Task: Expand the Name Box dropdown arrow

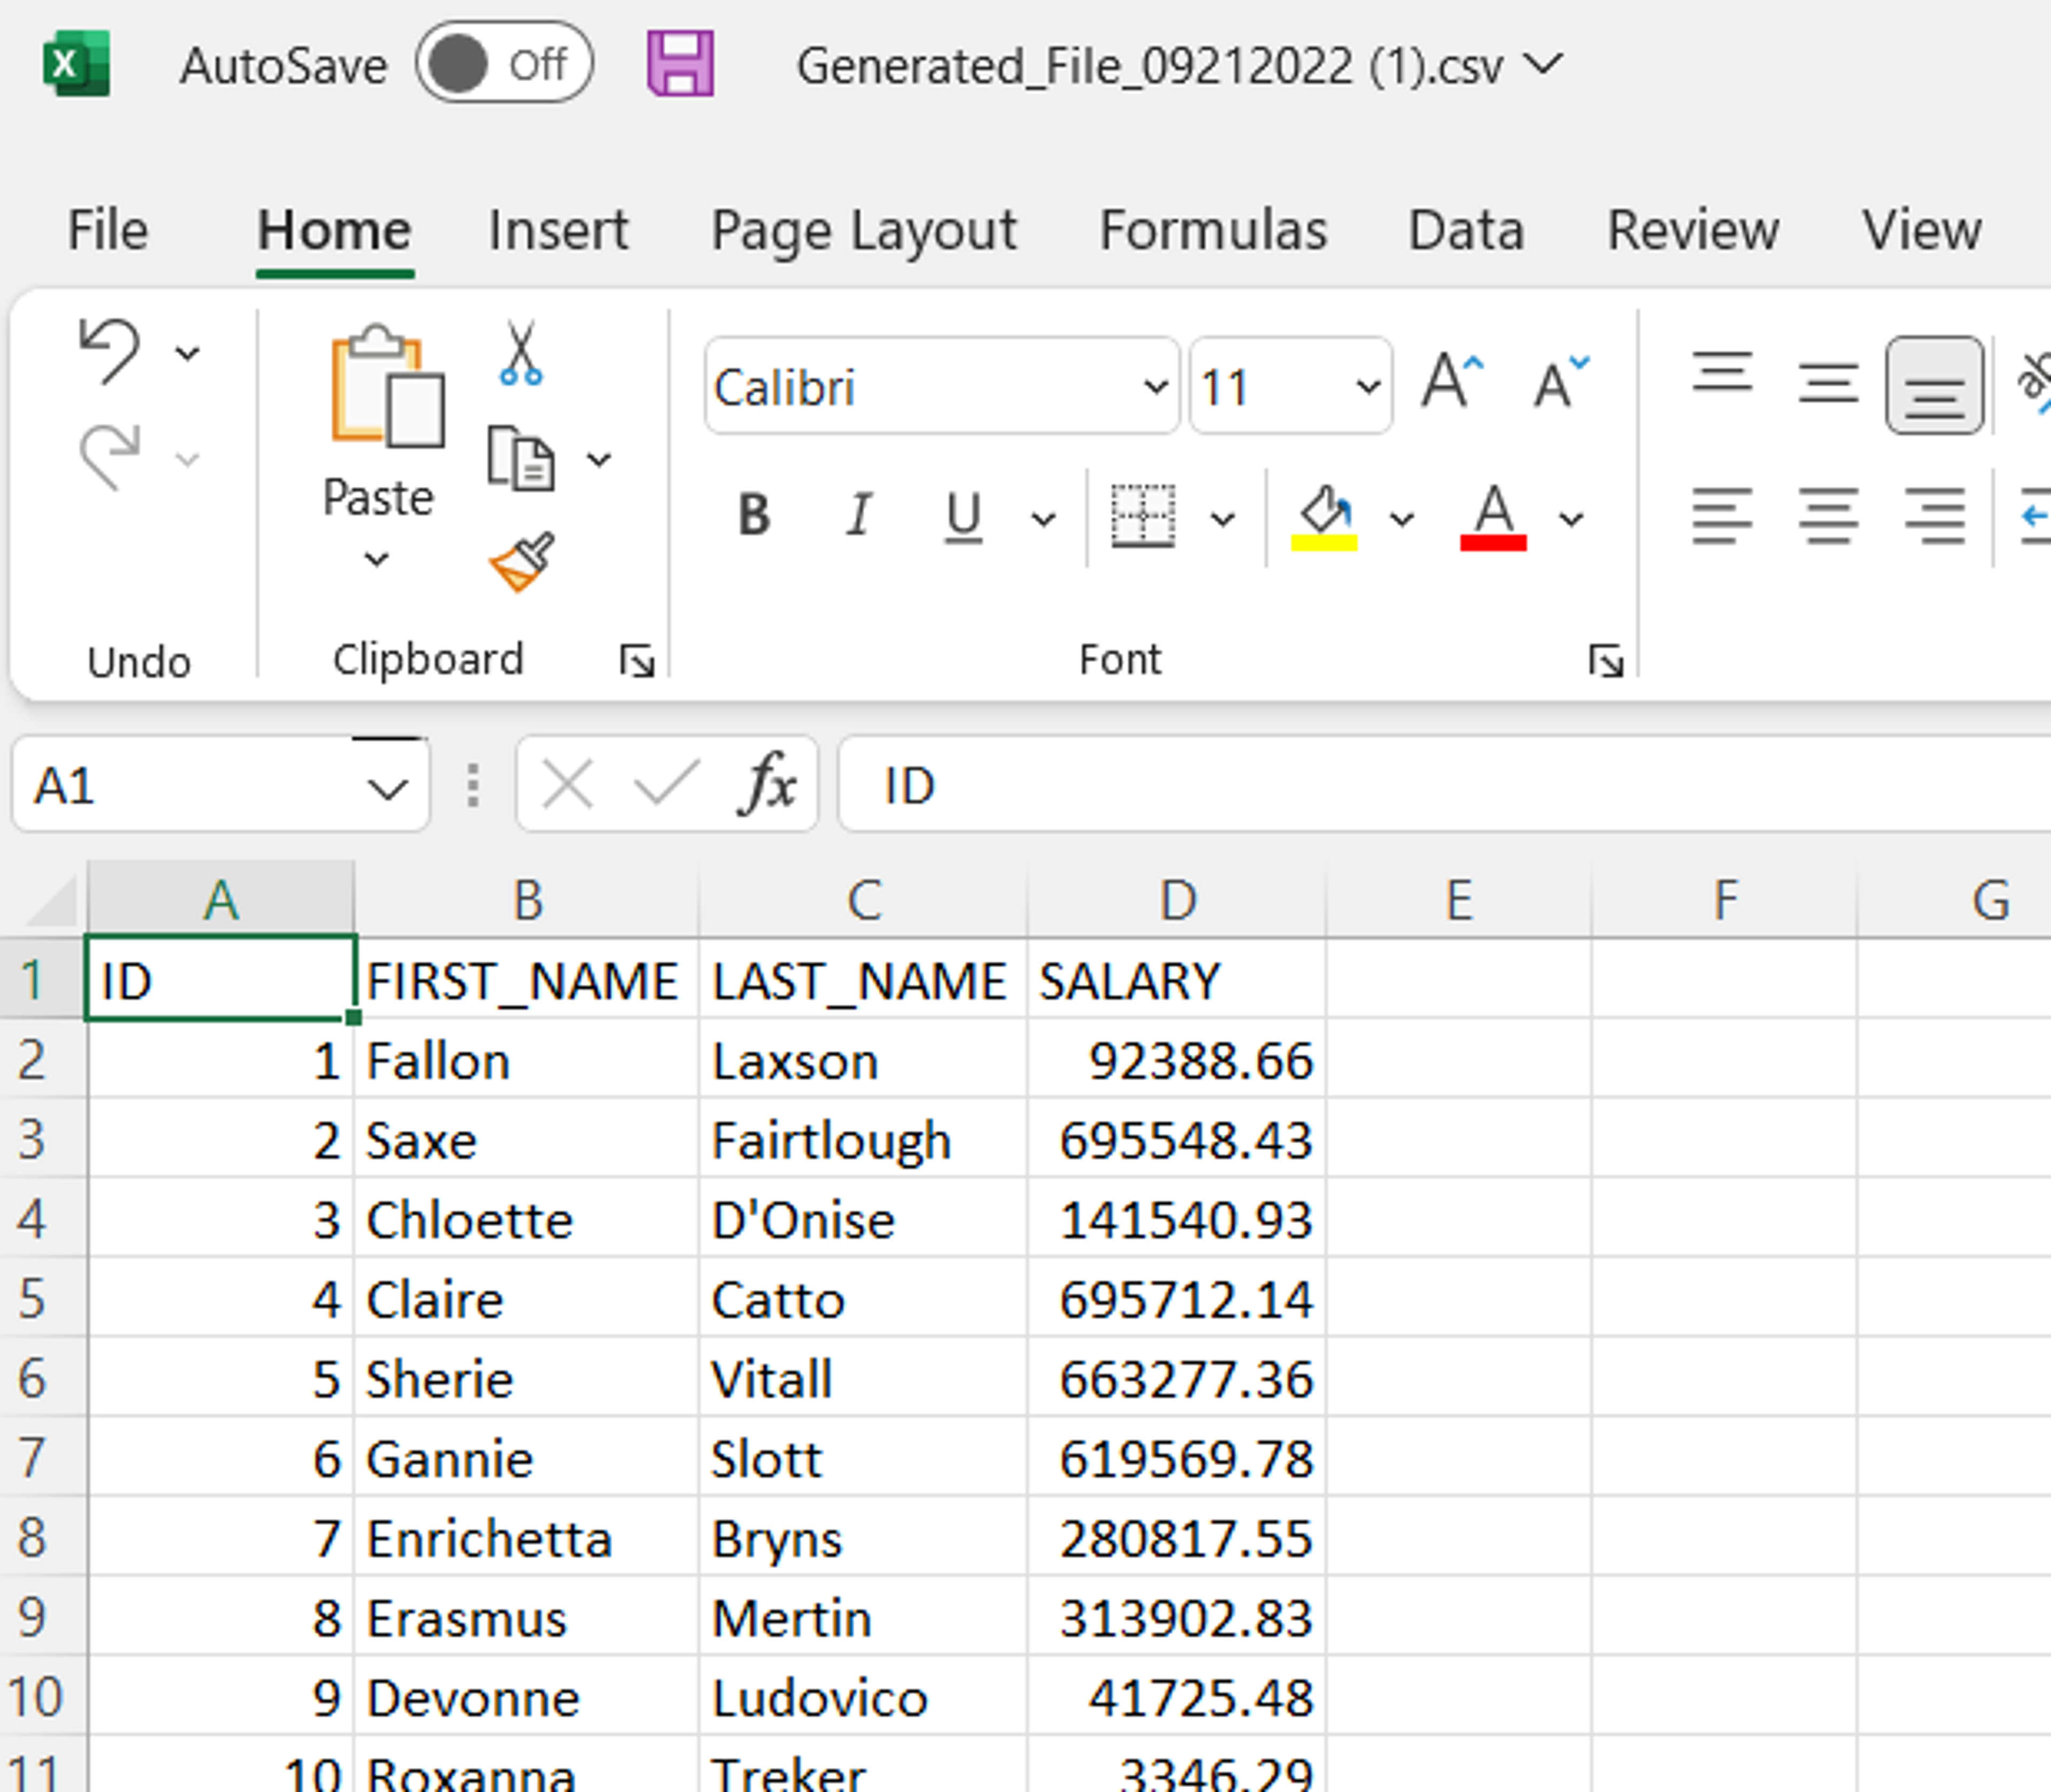Action: [388, 788]
